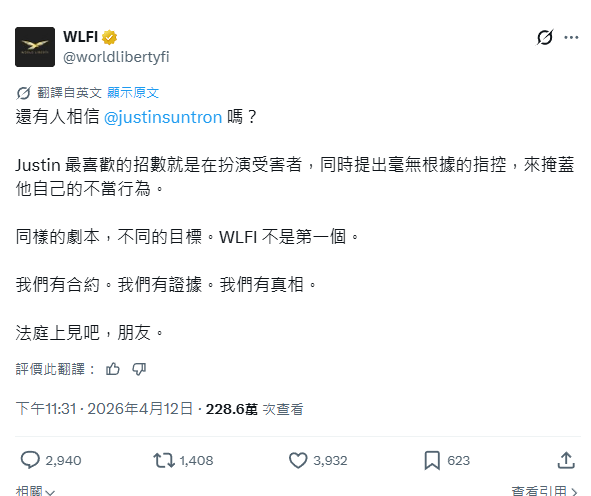
Task: Click the WLFI display name
Action: click(80, 37)
